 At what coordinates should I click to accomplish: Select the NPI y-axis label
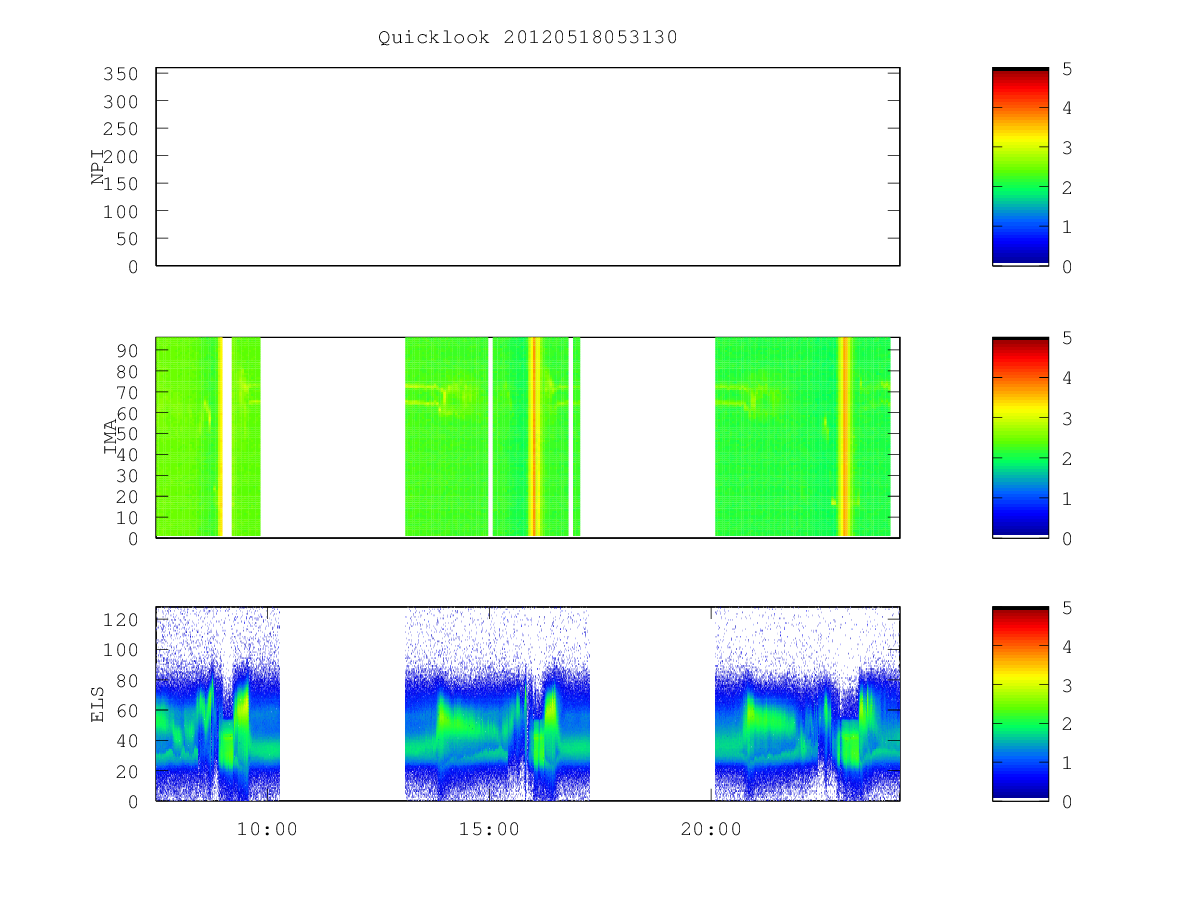[98, 167]
